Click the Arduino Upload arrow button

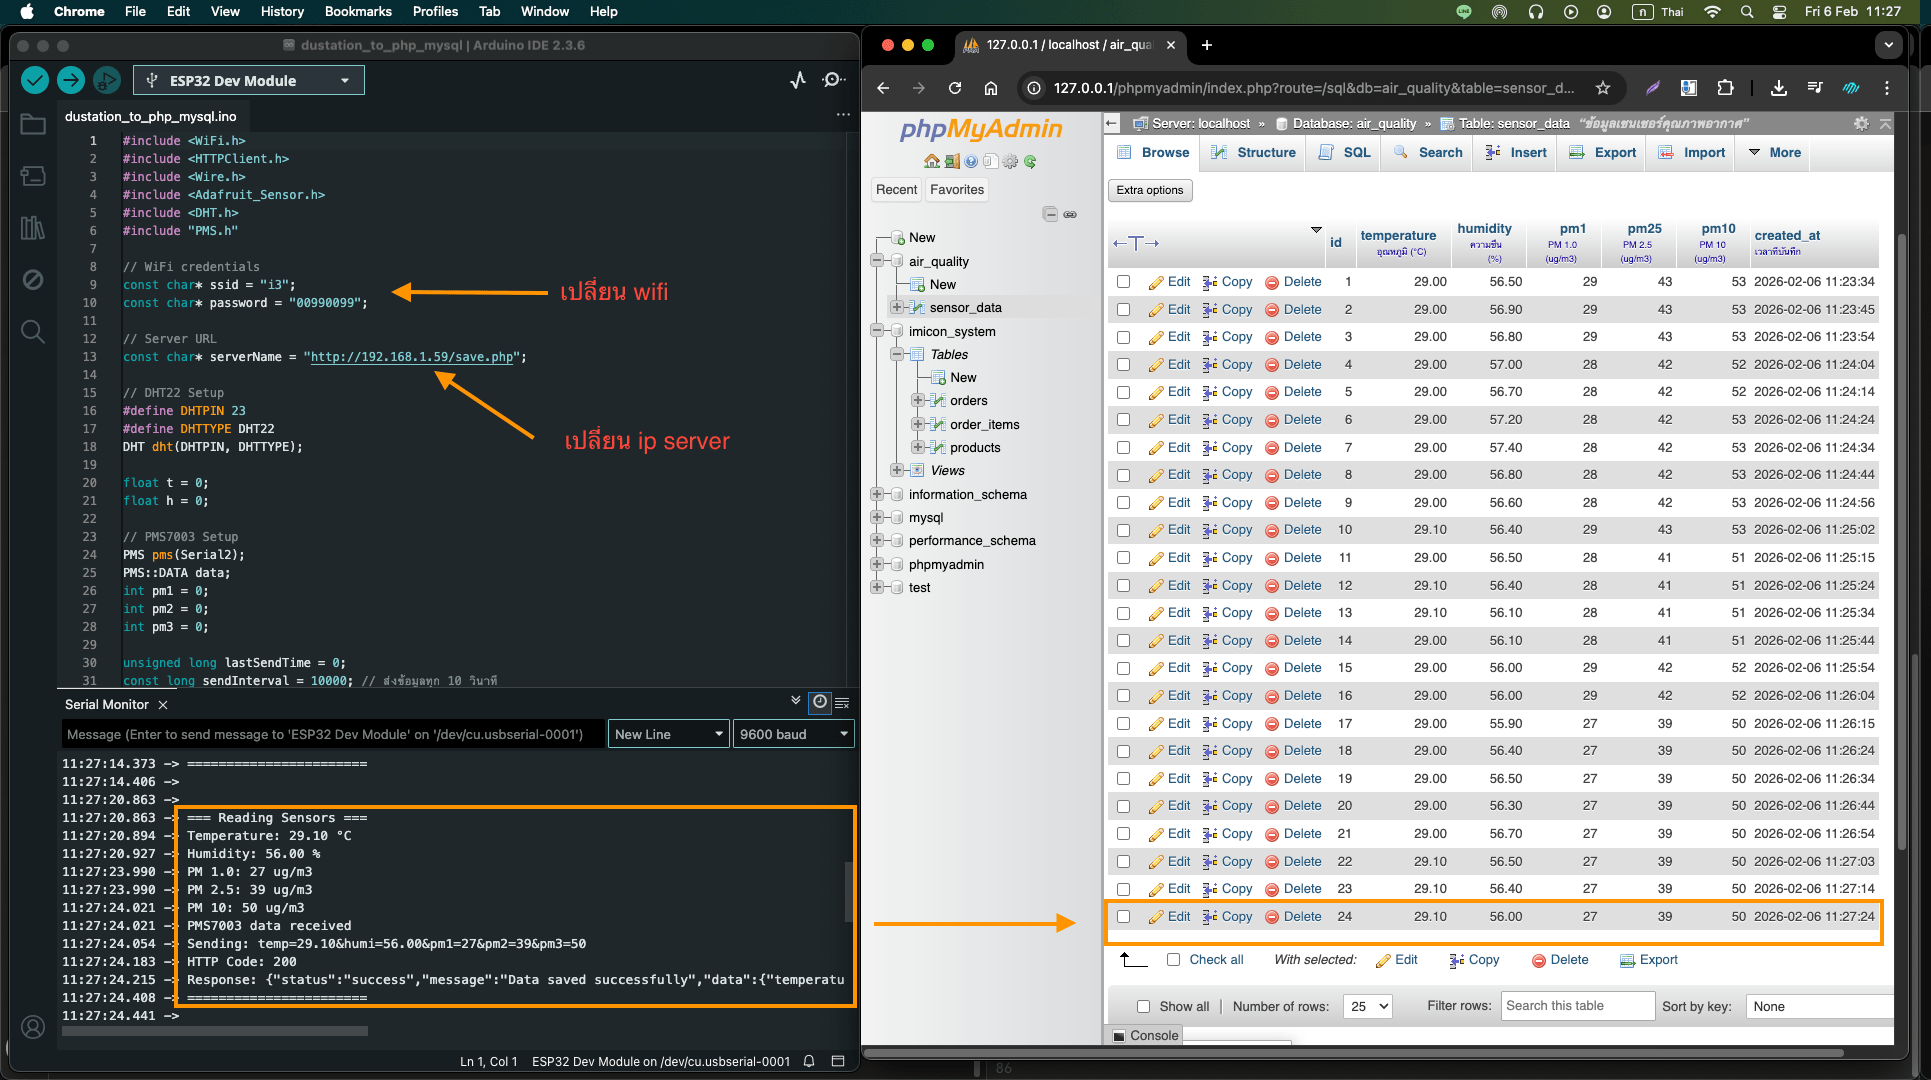coord(70,80)
